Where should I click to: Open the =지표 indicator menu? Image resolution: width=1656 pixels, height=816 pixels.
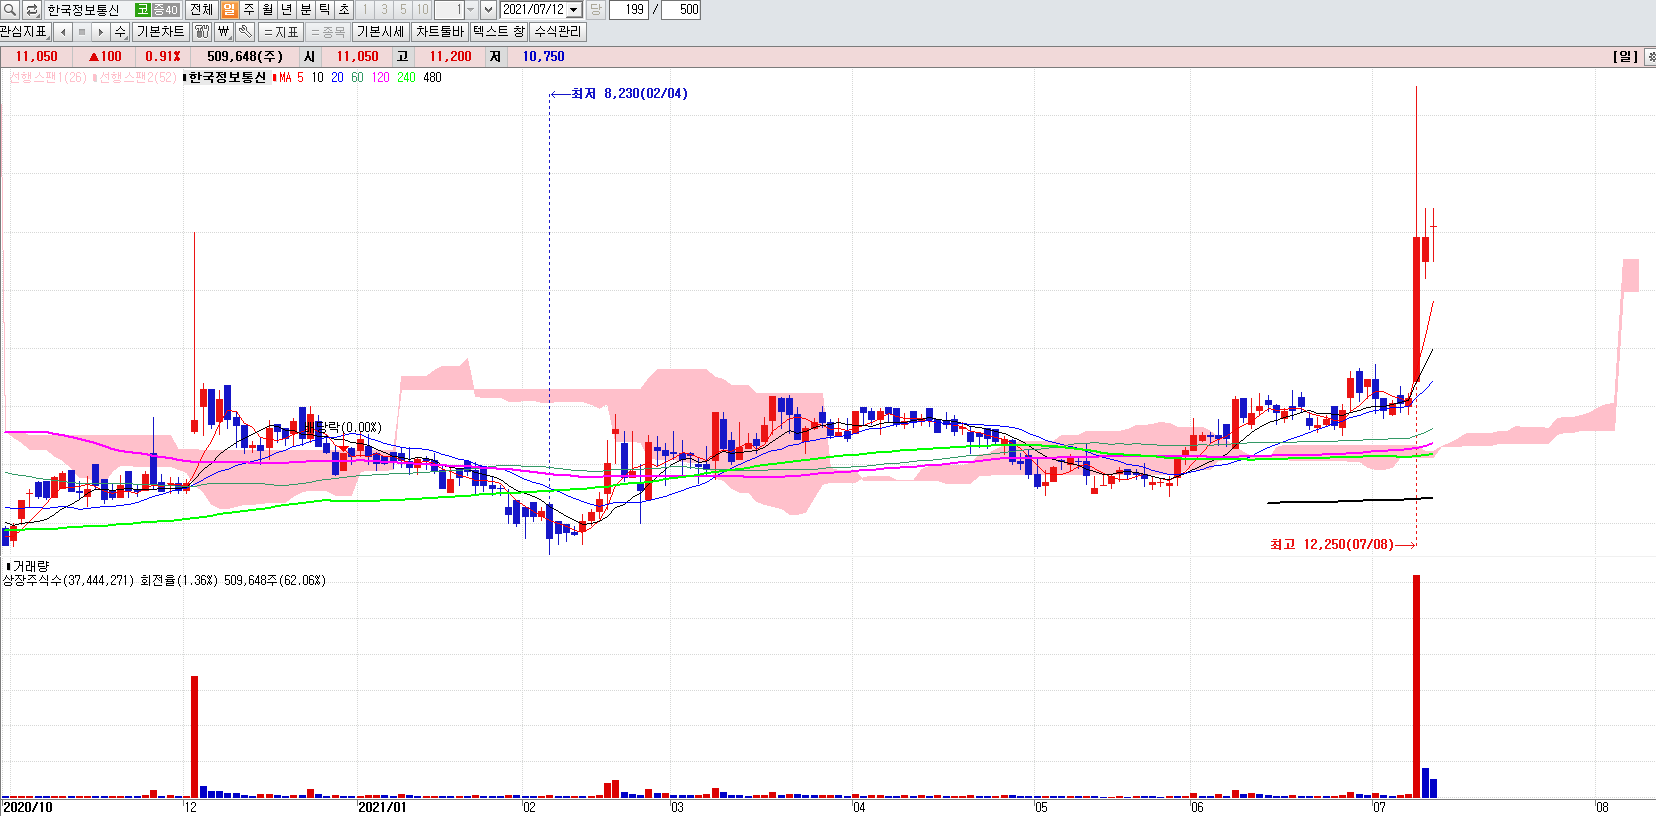click(x=281, y=32)
